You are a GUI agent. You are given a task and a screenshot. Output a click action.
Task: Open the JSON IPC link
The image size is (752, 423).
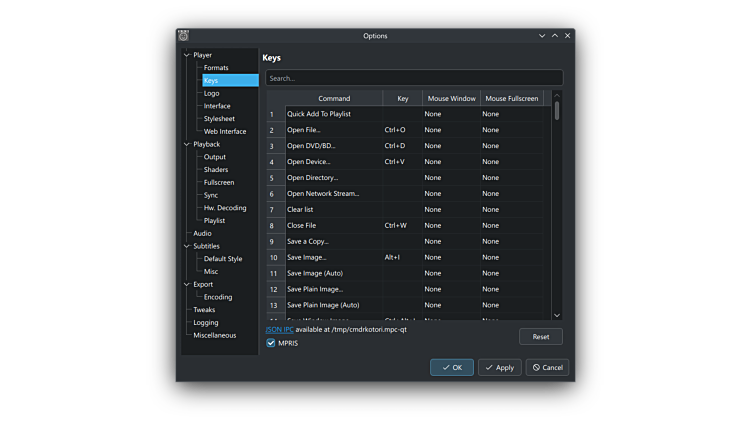pyautogui.click(x=279, y=329)
